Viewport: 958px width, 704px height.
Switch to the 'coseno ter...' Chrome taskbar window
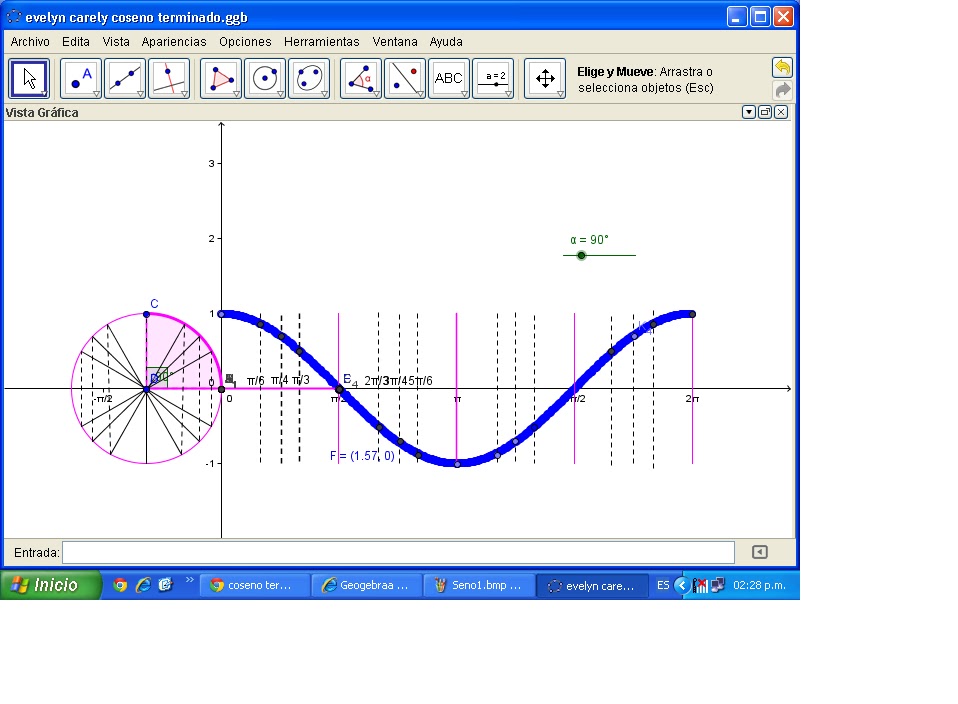point(255,585)
